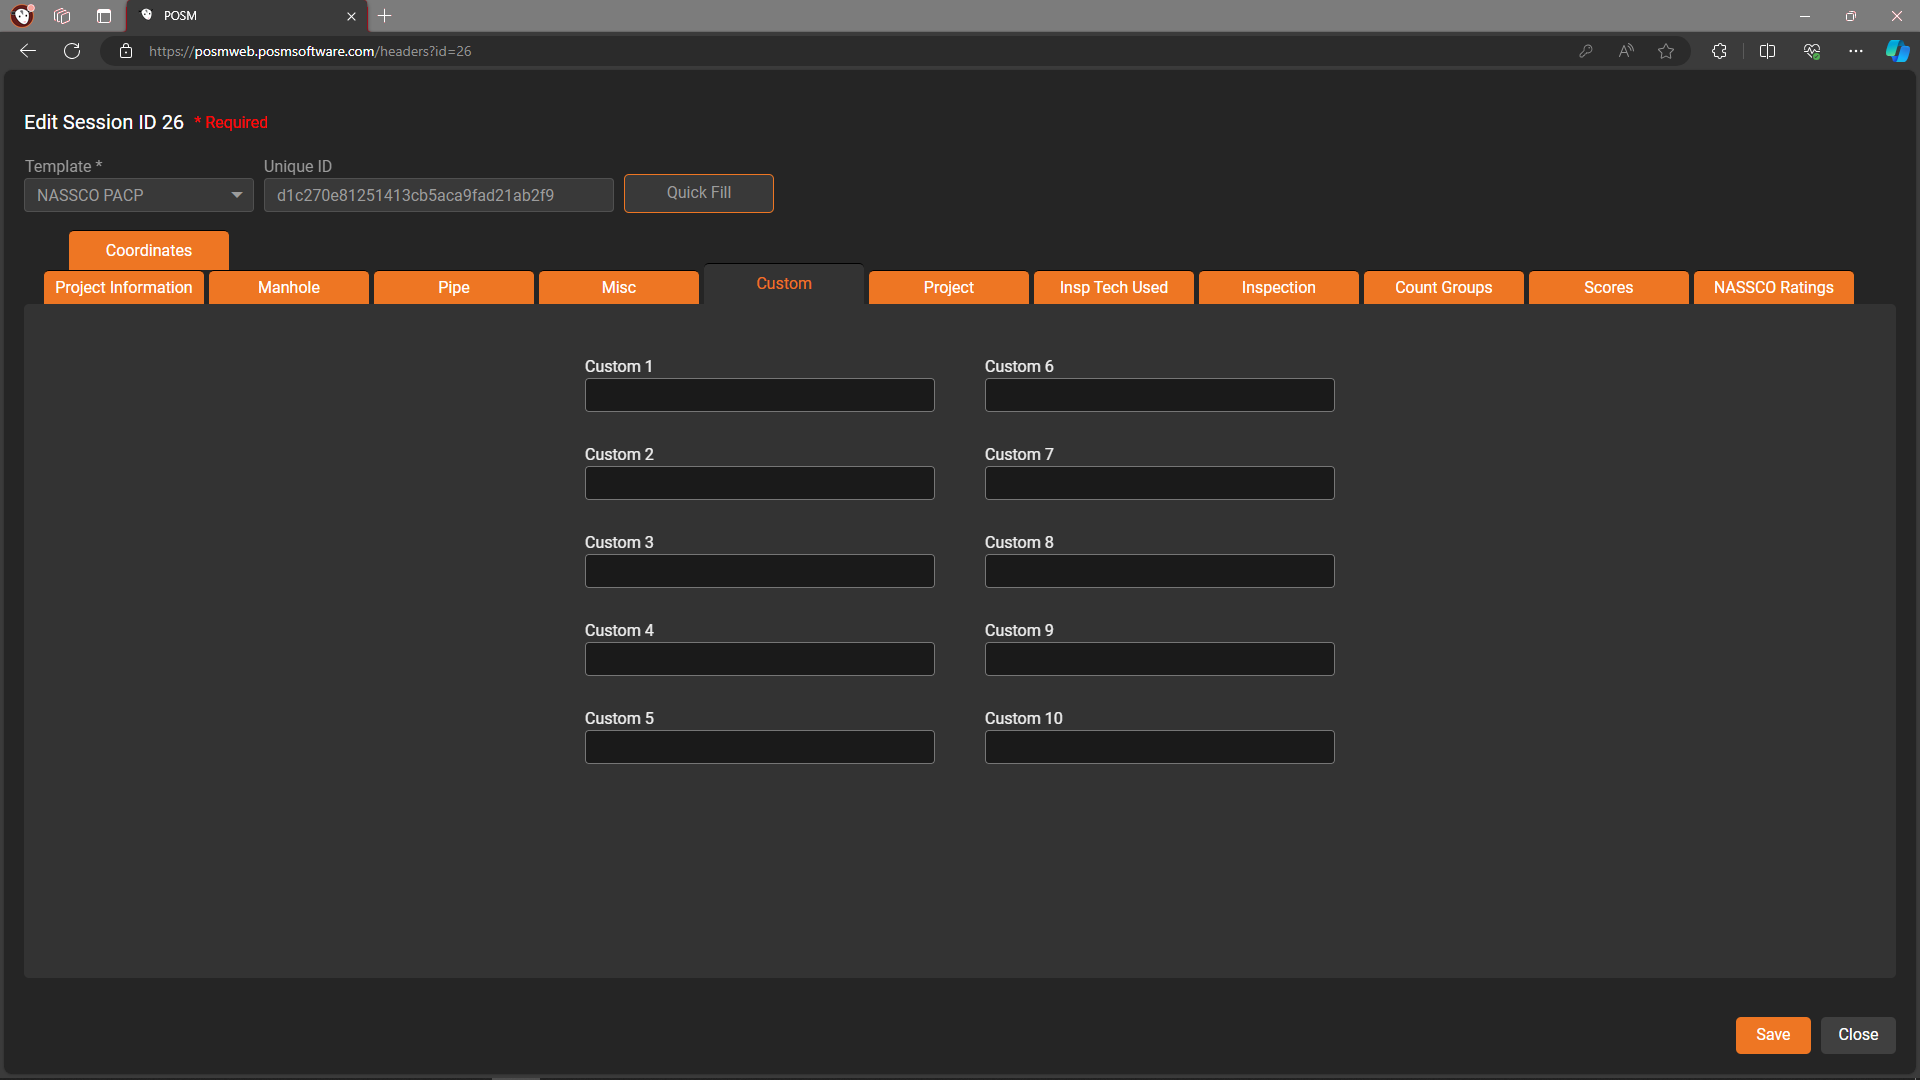Switch to the Coordinates tab
This screenshot has height=1080, width=1920.
coord(149,250)
